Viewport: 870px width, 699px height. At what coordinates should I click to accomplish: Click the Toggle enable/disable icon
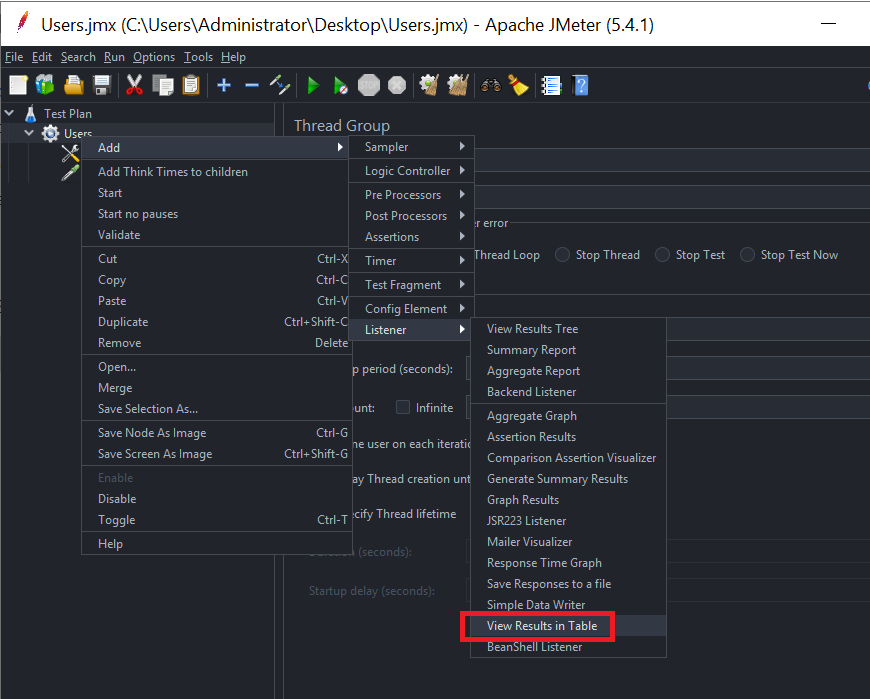[x=280, y=85]
